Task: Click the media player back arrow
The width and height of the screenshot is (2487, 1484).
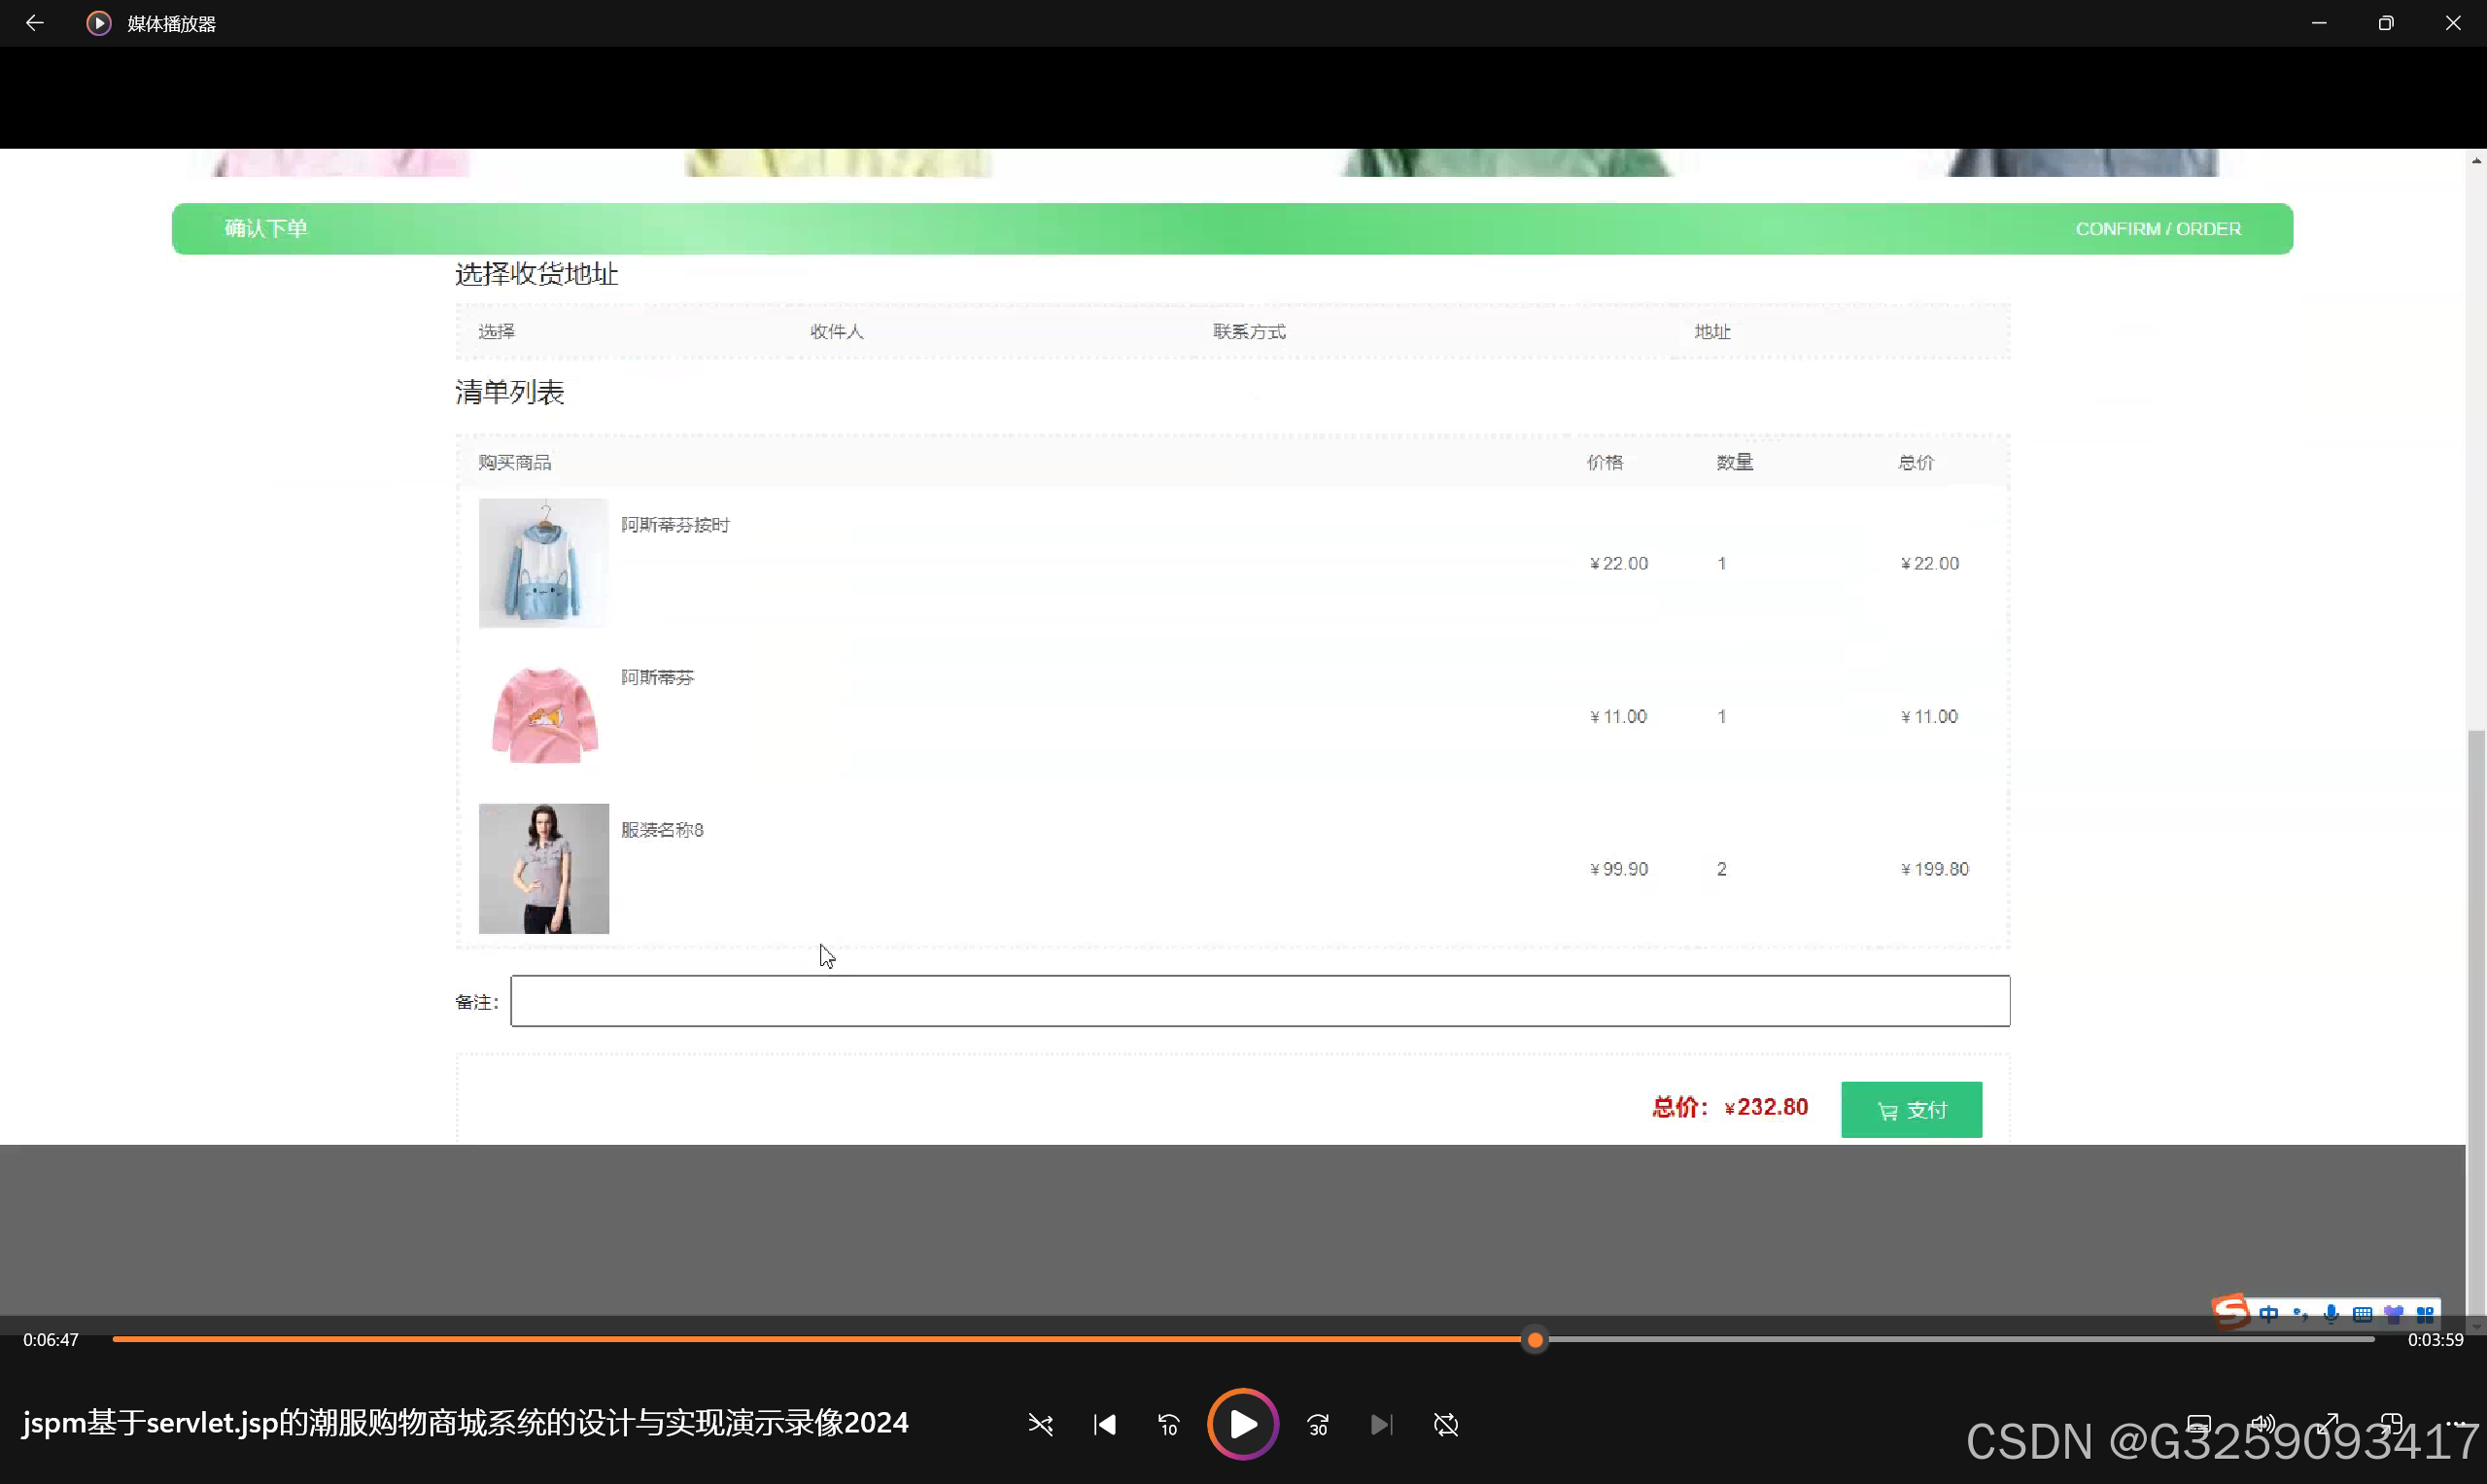Action: click(34, 23)
